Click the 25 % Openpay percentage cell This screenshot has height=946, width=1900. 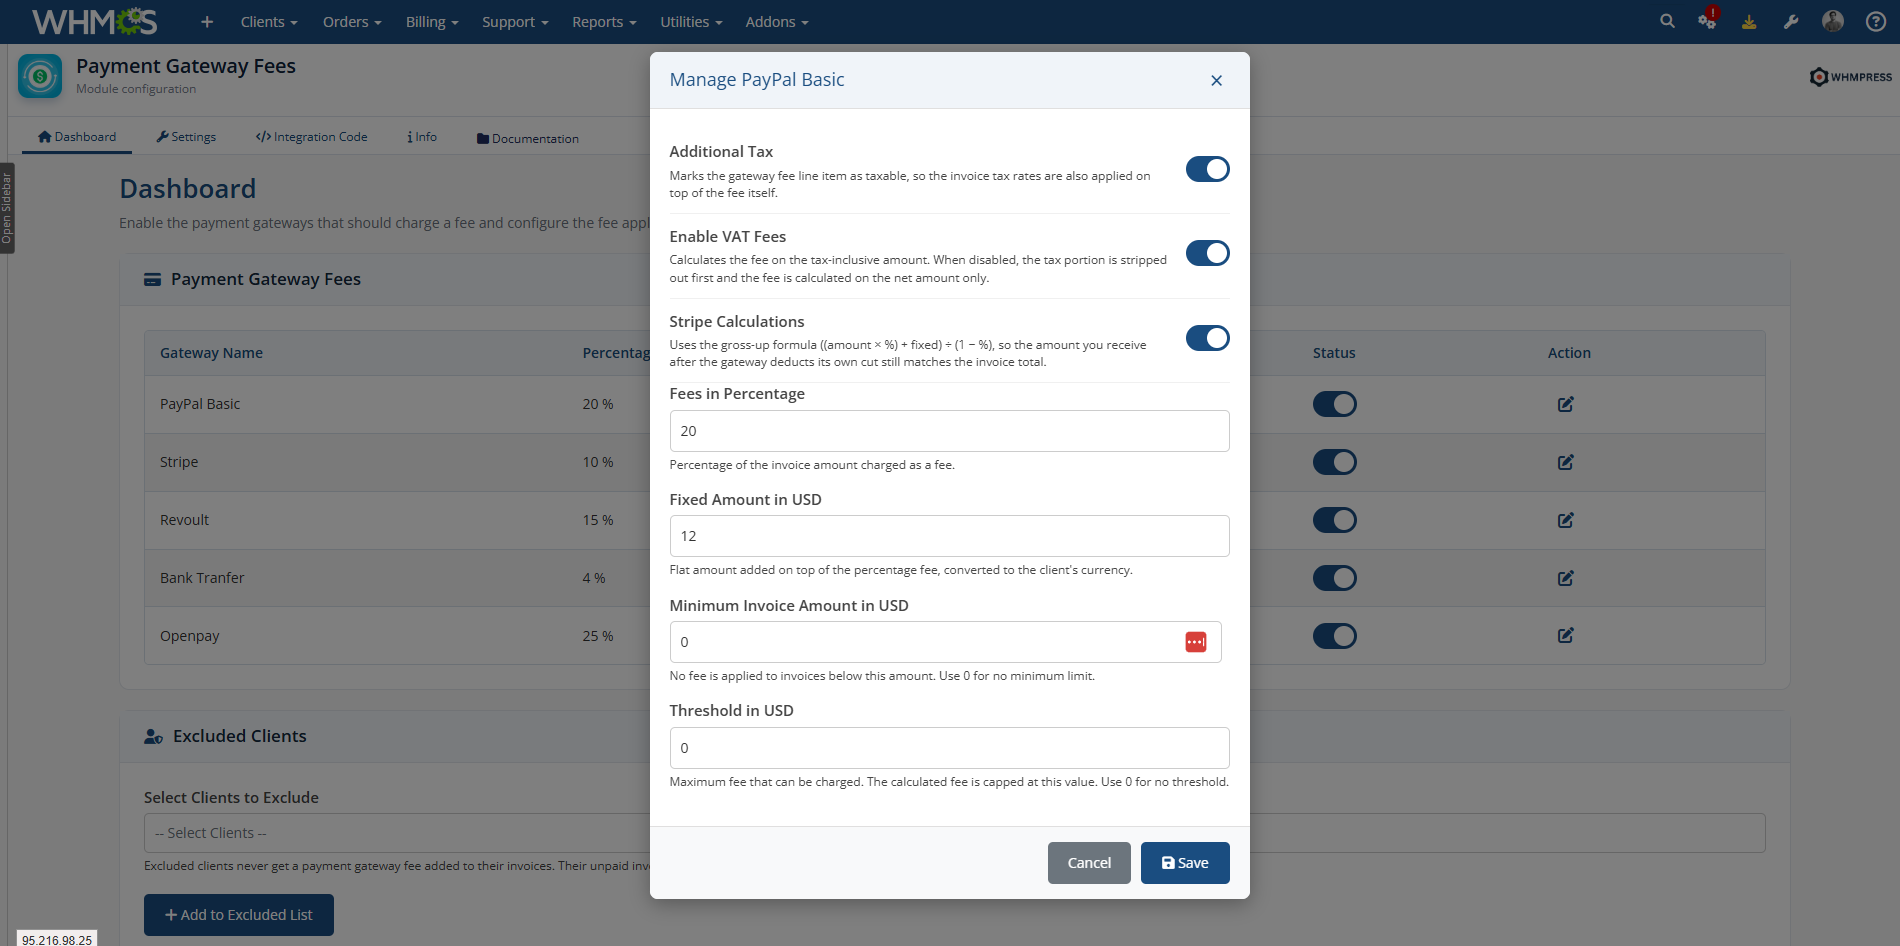pyautogui.click(x=598, y=636)
